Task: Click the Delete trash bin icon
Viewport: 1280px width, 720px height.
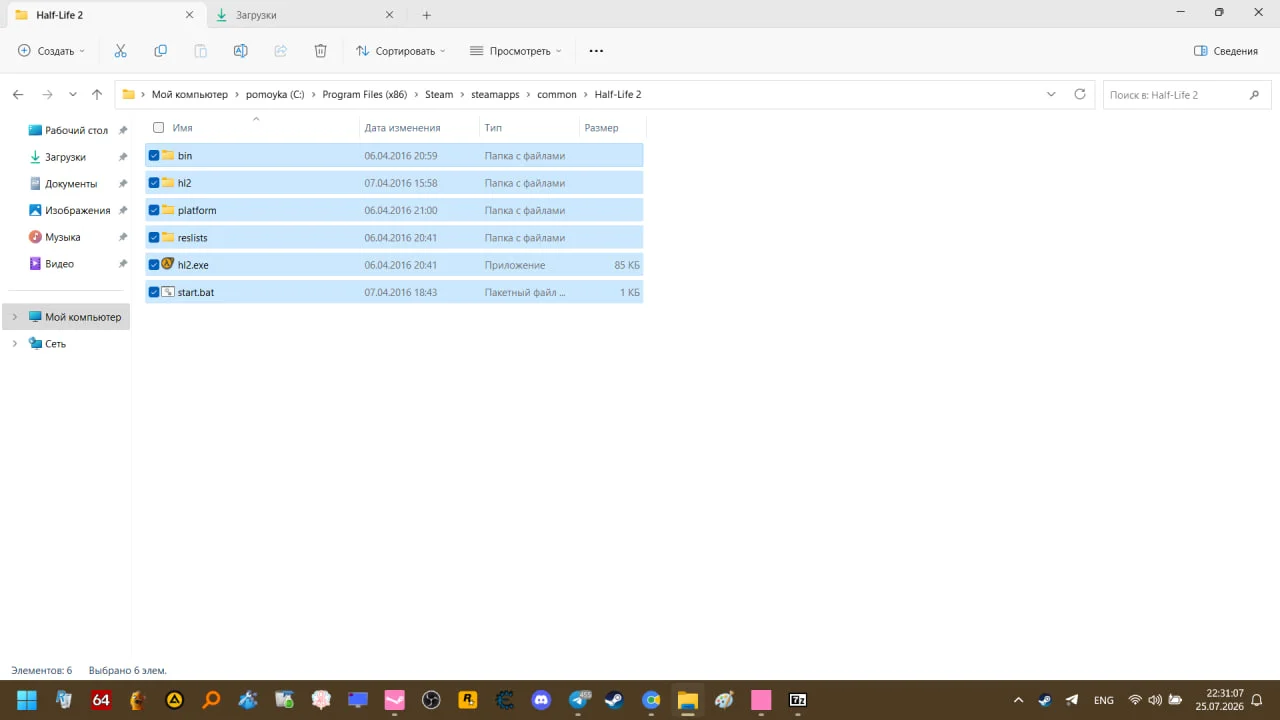Action: (321, 51)
